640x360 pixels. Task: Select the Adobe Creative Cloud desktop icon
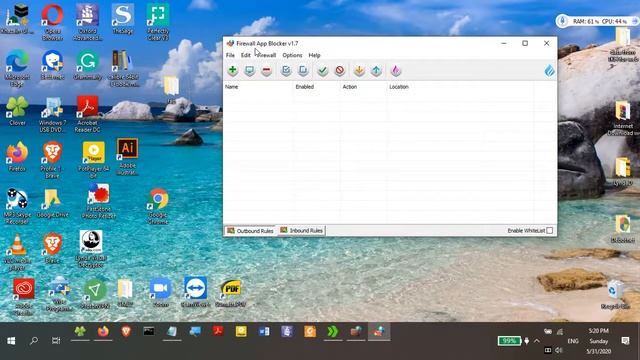24,297
